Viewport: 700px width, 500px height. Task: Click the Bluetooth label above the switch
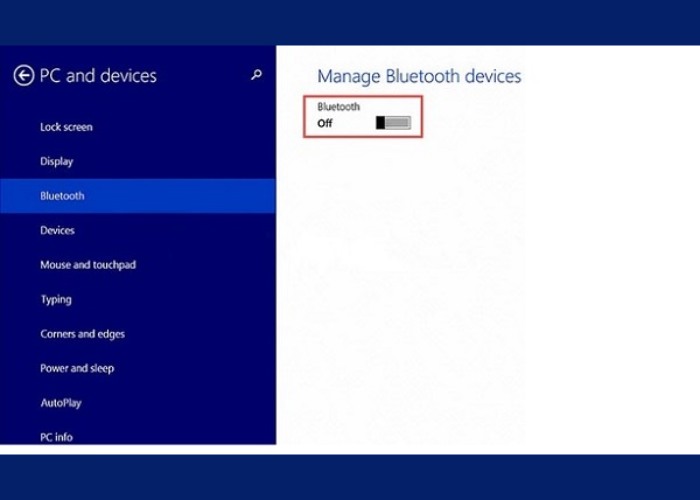tap(338, 106)
